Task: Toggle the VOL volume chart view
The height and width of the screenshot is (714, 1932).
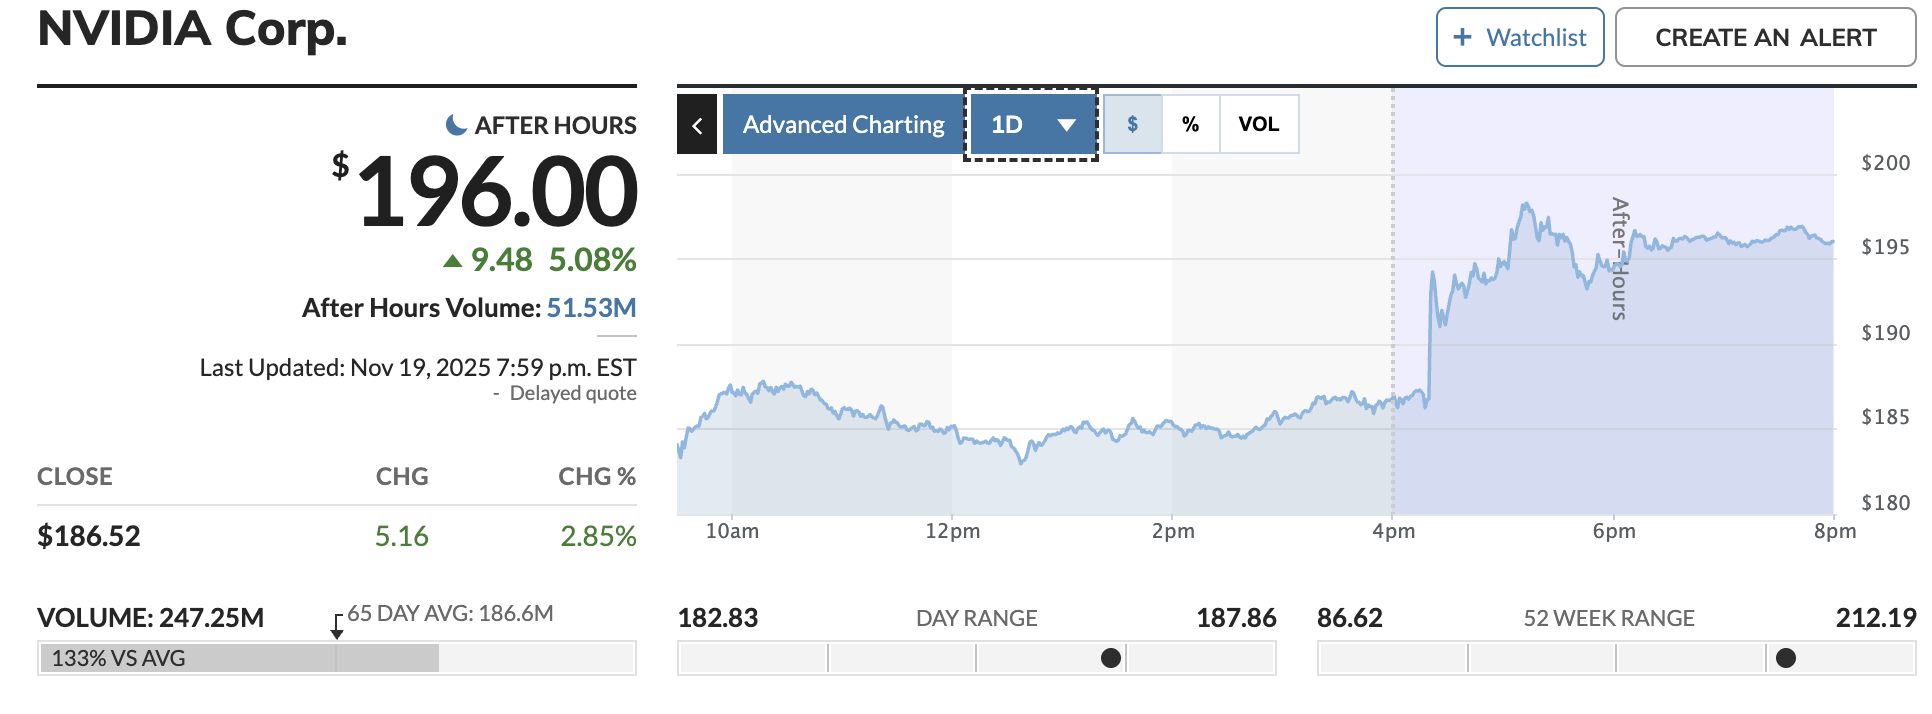Action: (x=1258, y=125)
